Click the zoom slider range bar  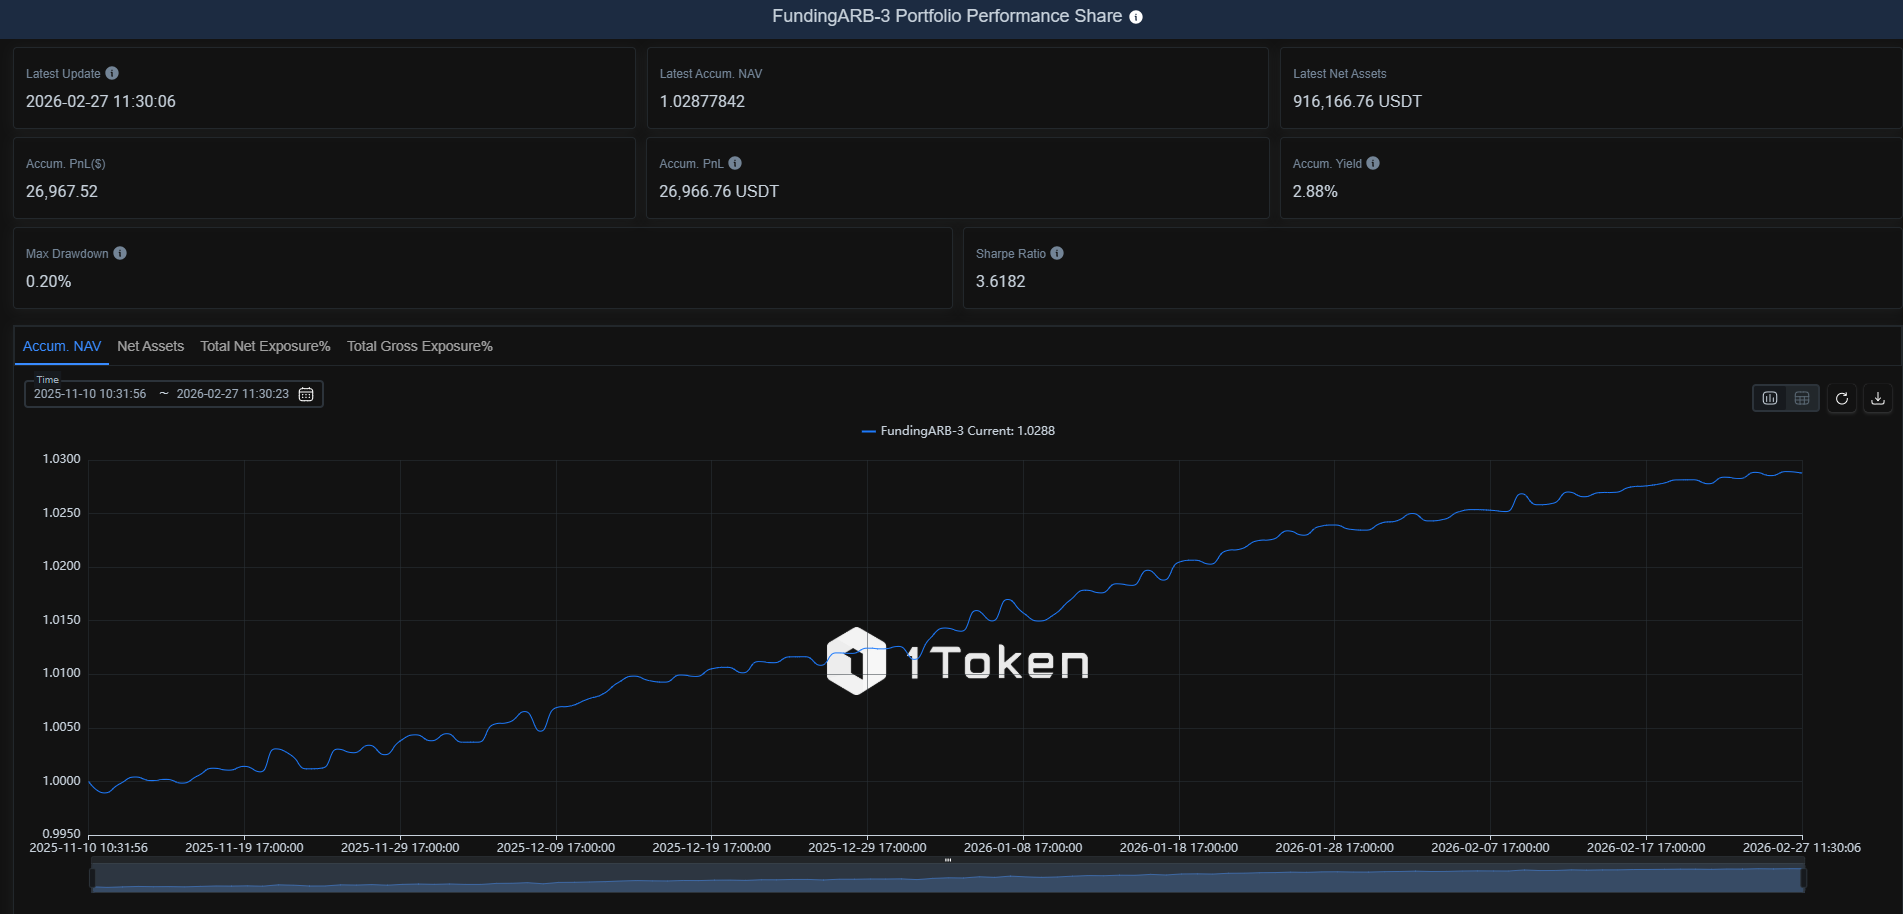pos(948,878)
